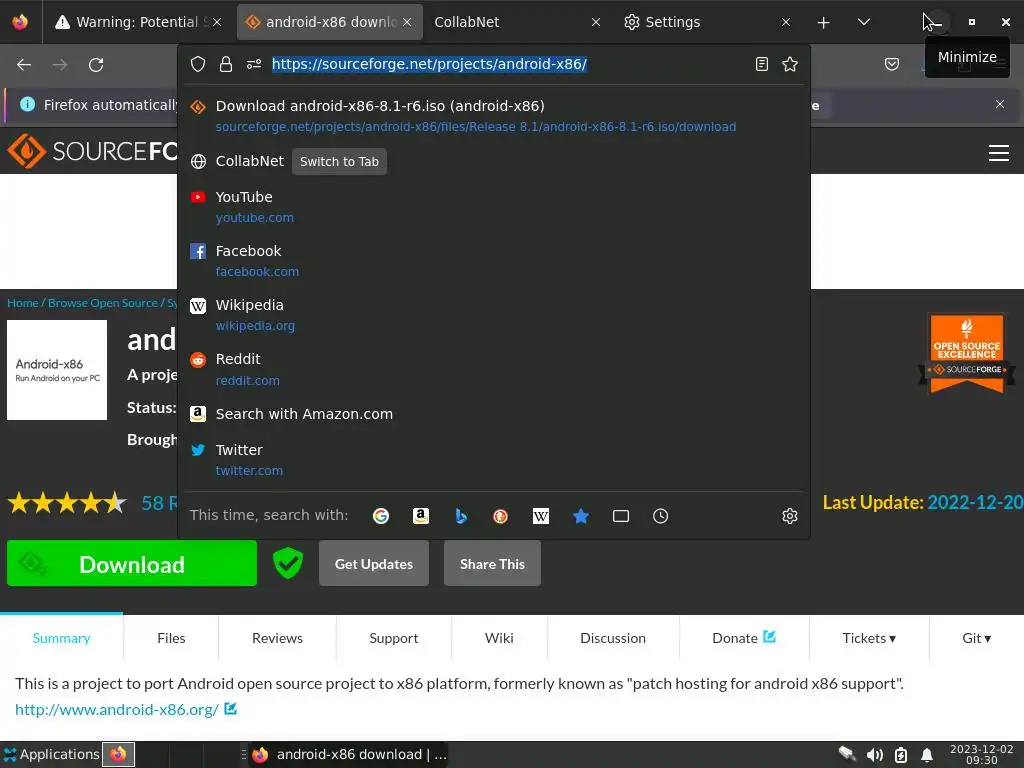Click the power manager battery tray icon
Screen dimensions: 1024x768
click(x=901, y=755)
